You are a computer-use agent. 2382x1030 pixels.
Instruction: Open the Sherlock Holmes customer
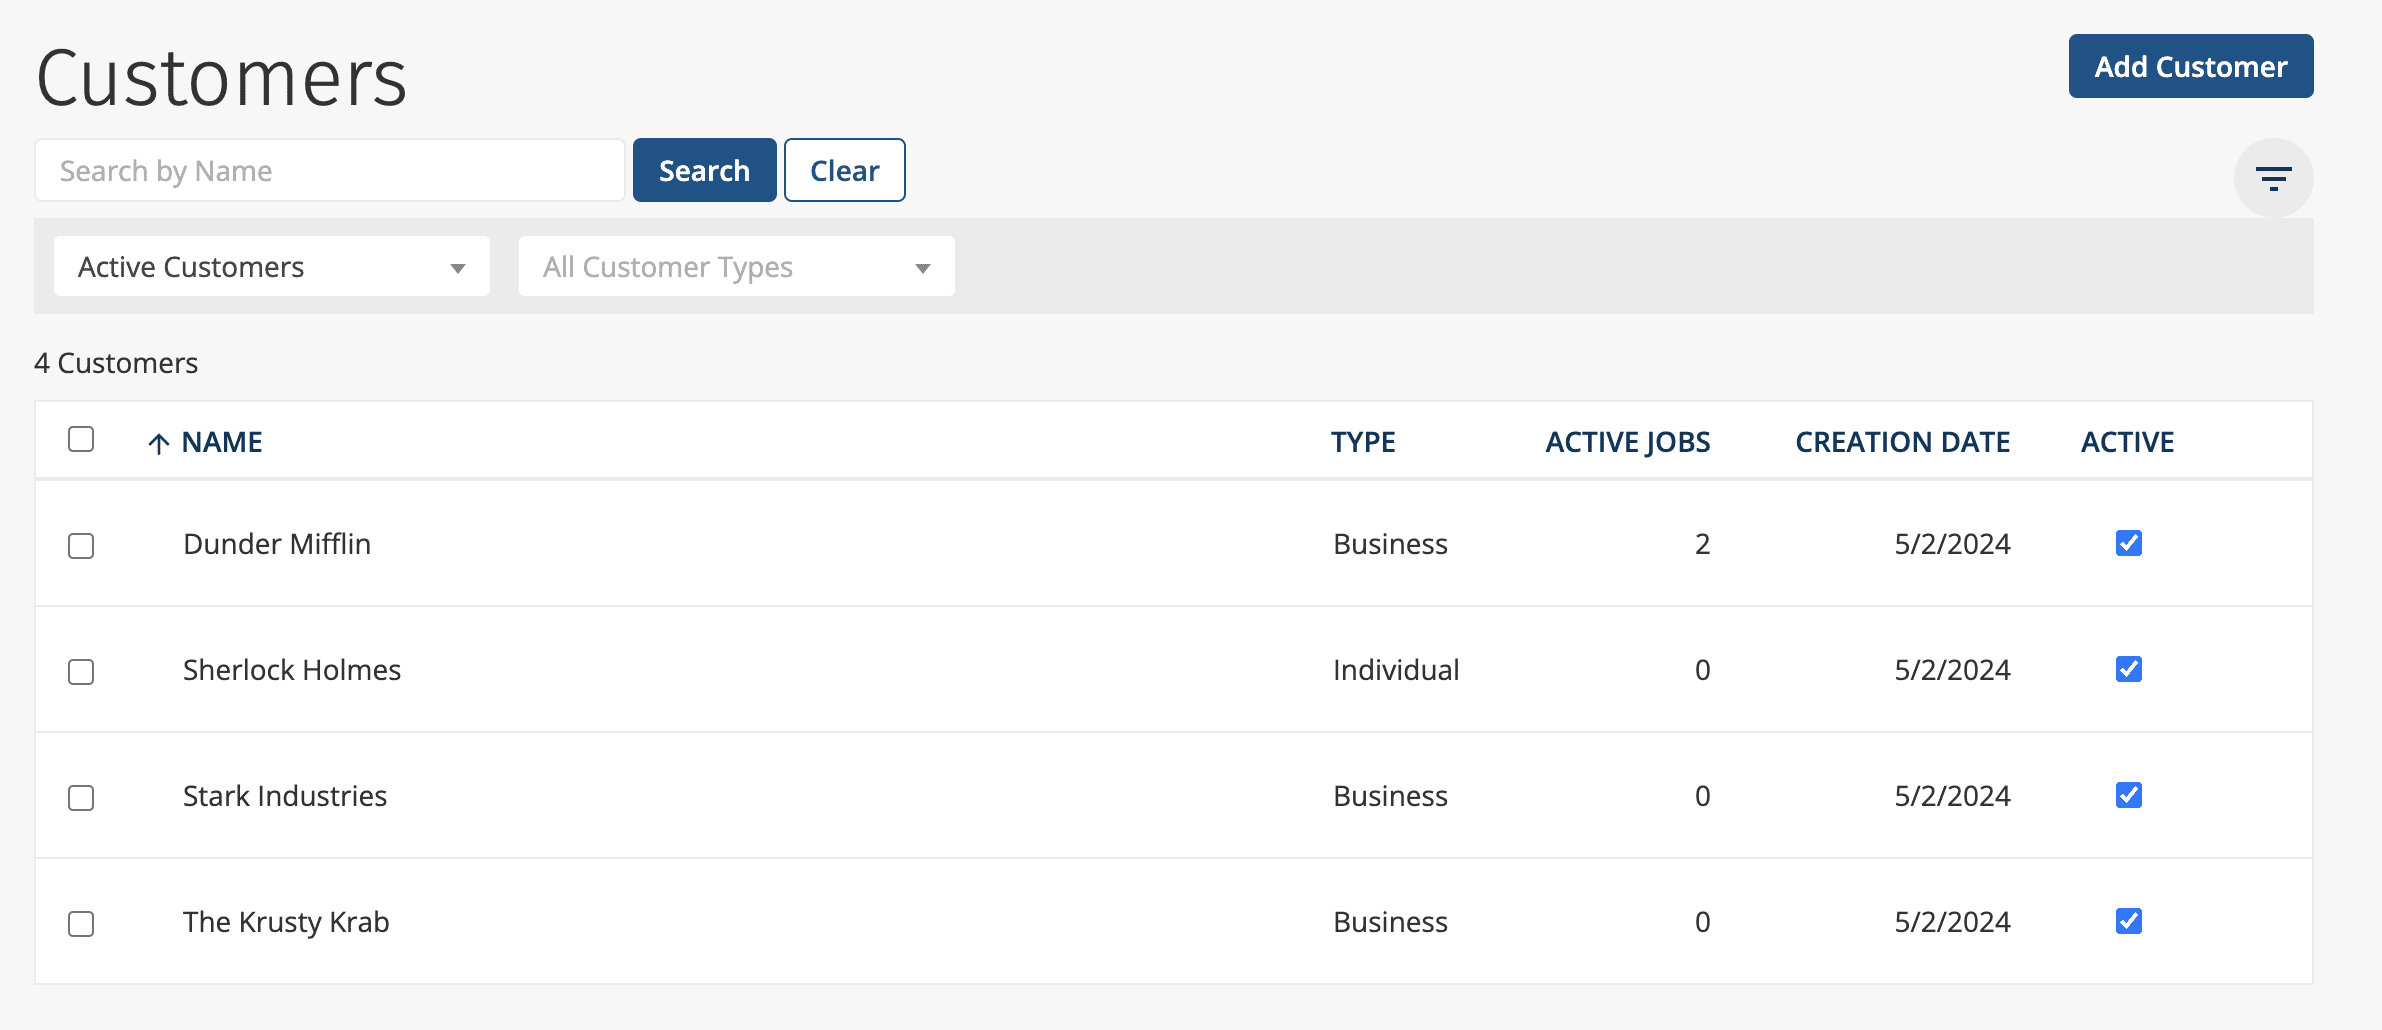pyautogui.click(x=292, y=670)
